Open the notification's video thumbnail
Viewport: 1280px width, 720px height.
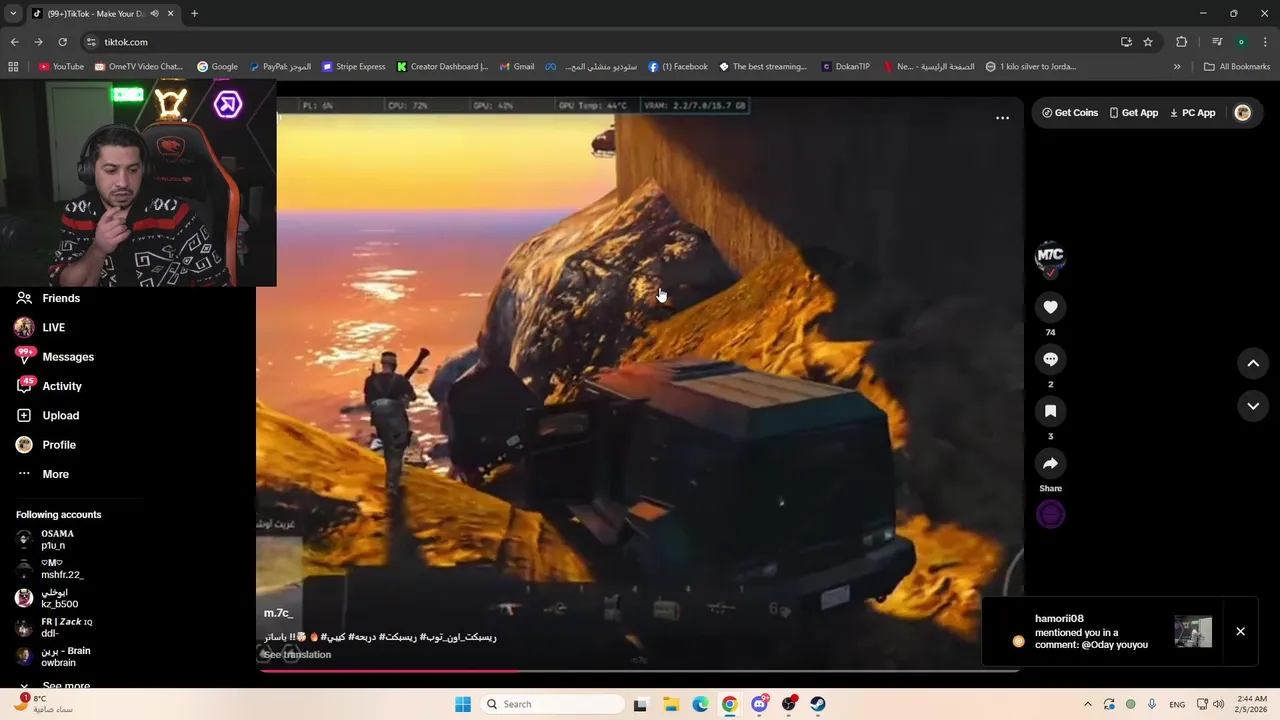click(x=1193, y=631)
